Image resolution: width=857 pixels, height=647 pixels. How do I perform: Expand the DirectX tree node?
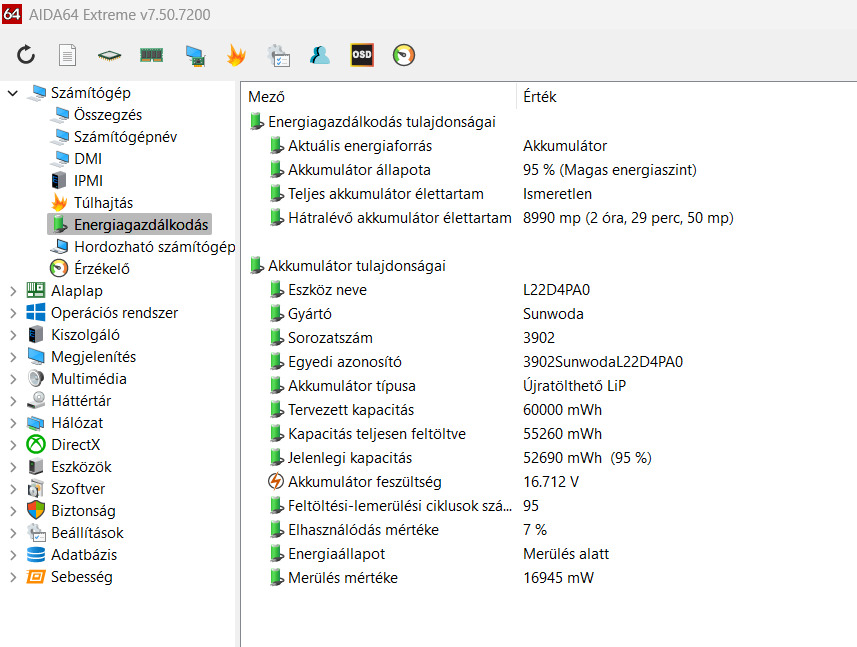pos(13,445)
